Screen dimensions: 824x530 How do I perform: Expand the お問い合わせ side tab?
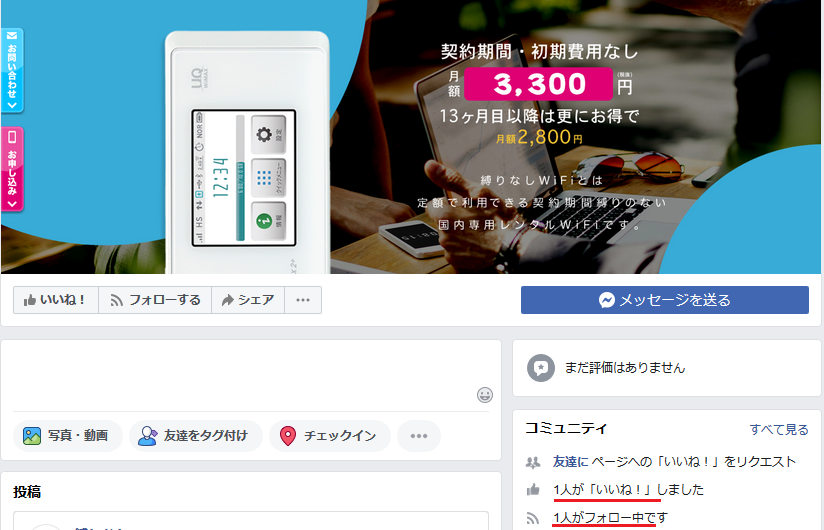tap(12, 70)
